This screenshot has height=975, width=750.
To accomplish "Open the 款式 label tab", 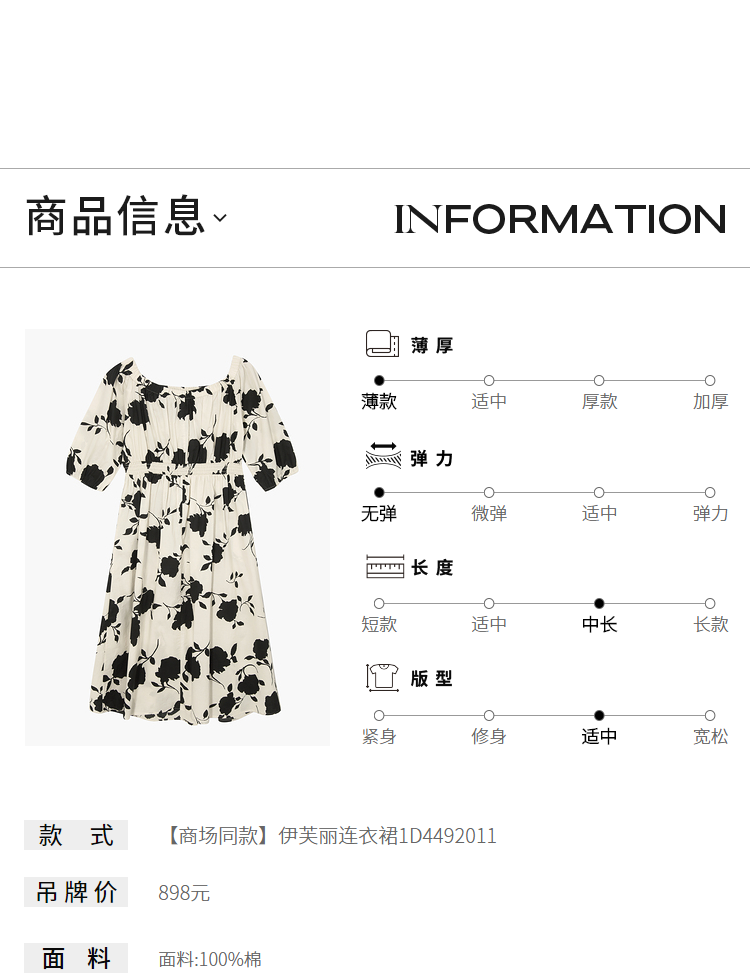I will pos(76,835).
